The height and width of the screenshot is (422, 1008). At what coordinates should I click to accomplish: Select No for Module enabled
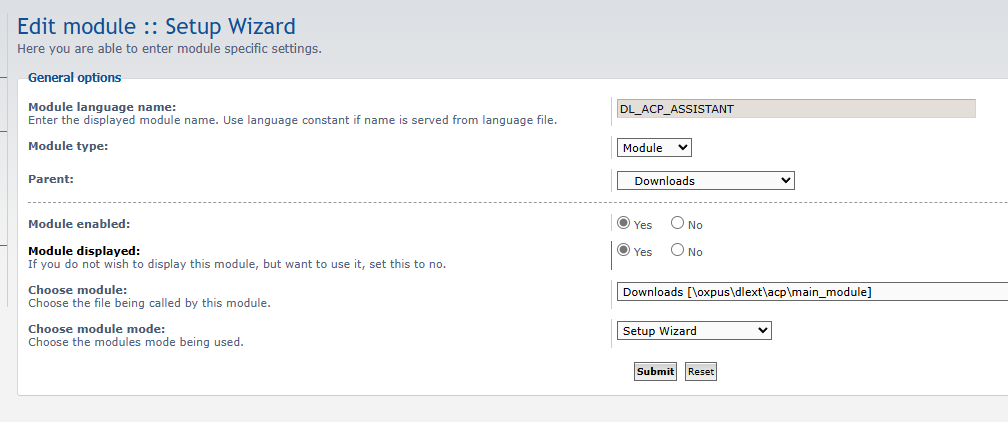(x=677, y=224)
